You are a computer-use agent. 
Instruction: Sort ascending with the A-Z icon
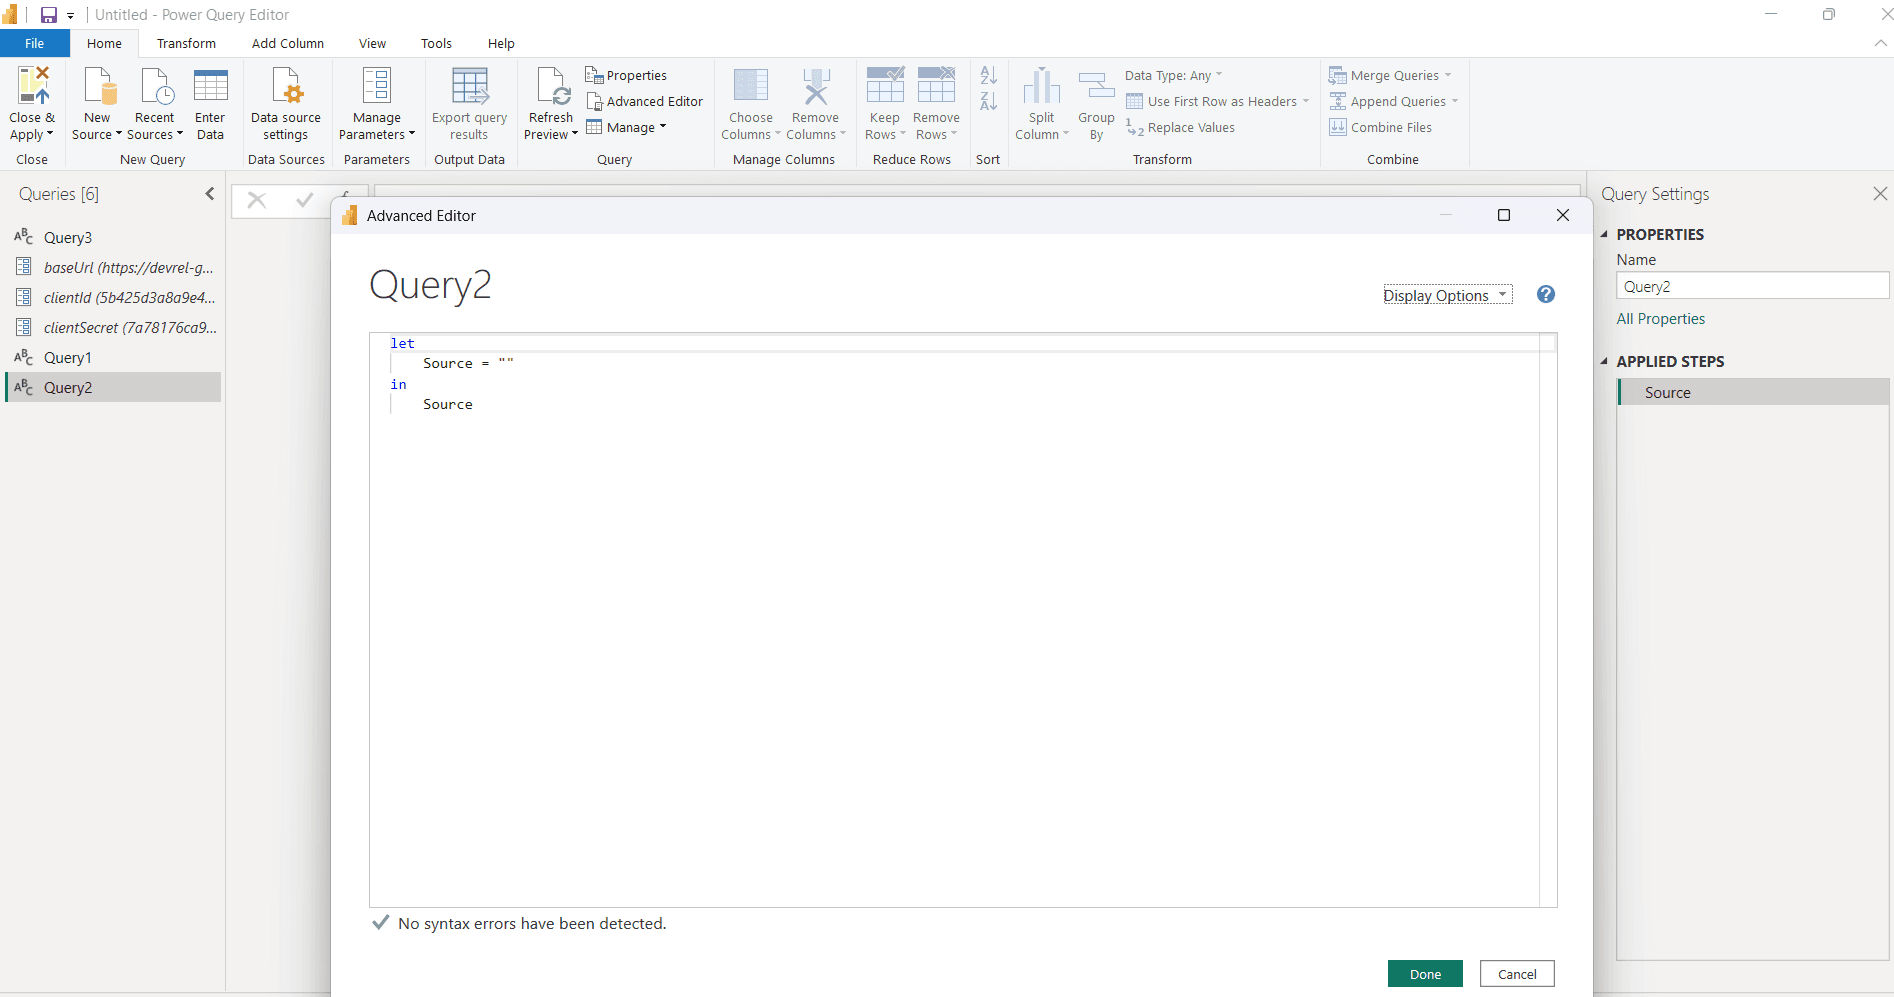click(x=988, y=75)
